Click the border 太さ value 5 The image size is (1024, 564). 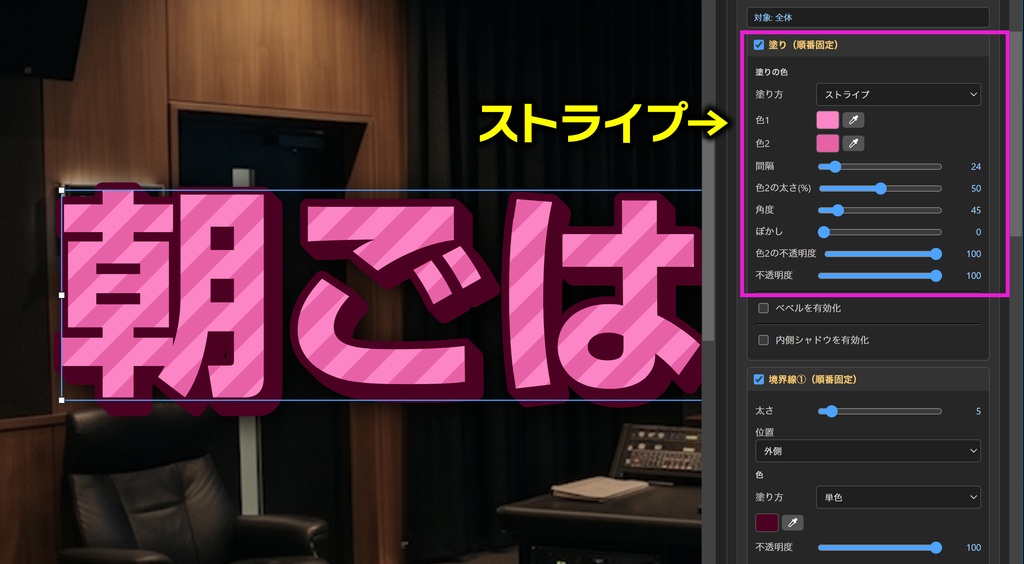point(978,411)
